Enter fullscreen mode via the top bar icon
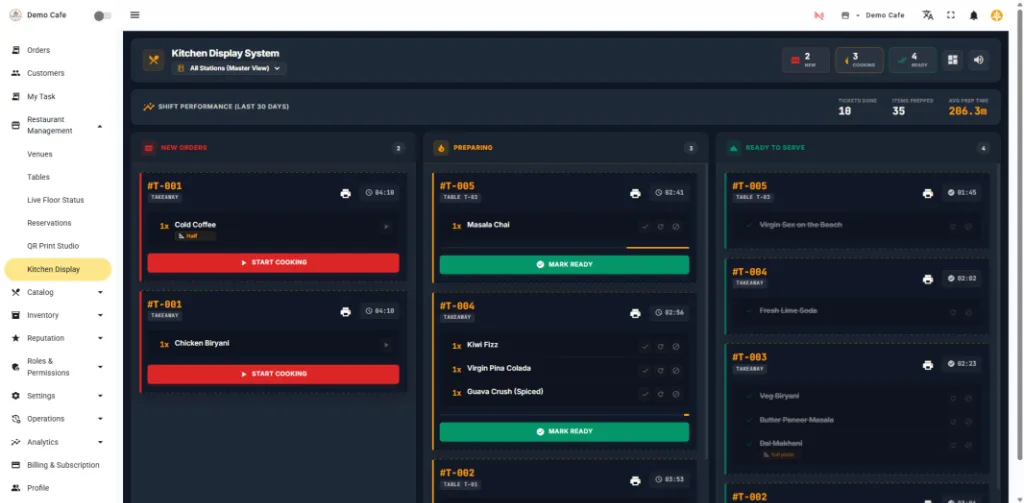 (x=951, y=15)
